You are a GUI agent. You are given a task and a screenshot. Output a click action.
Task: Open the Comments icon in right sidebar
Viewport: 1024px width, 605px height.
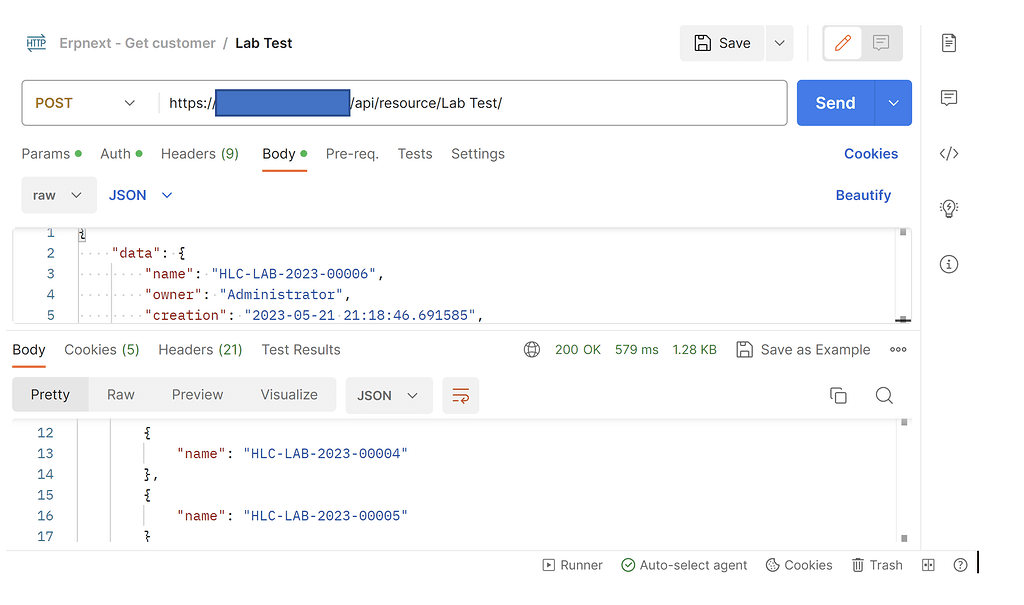(x=949, y=98)
